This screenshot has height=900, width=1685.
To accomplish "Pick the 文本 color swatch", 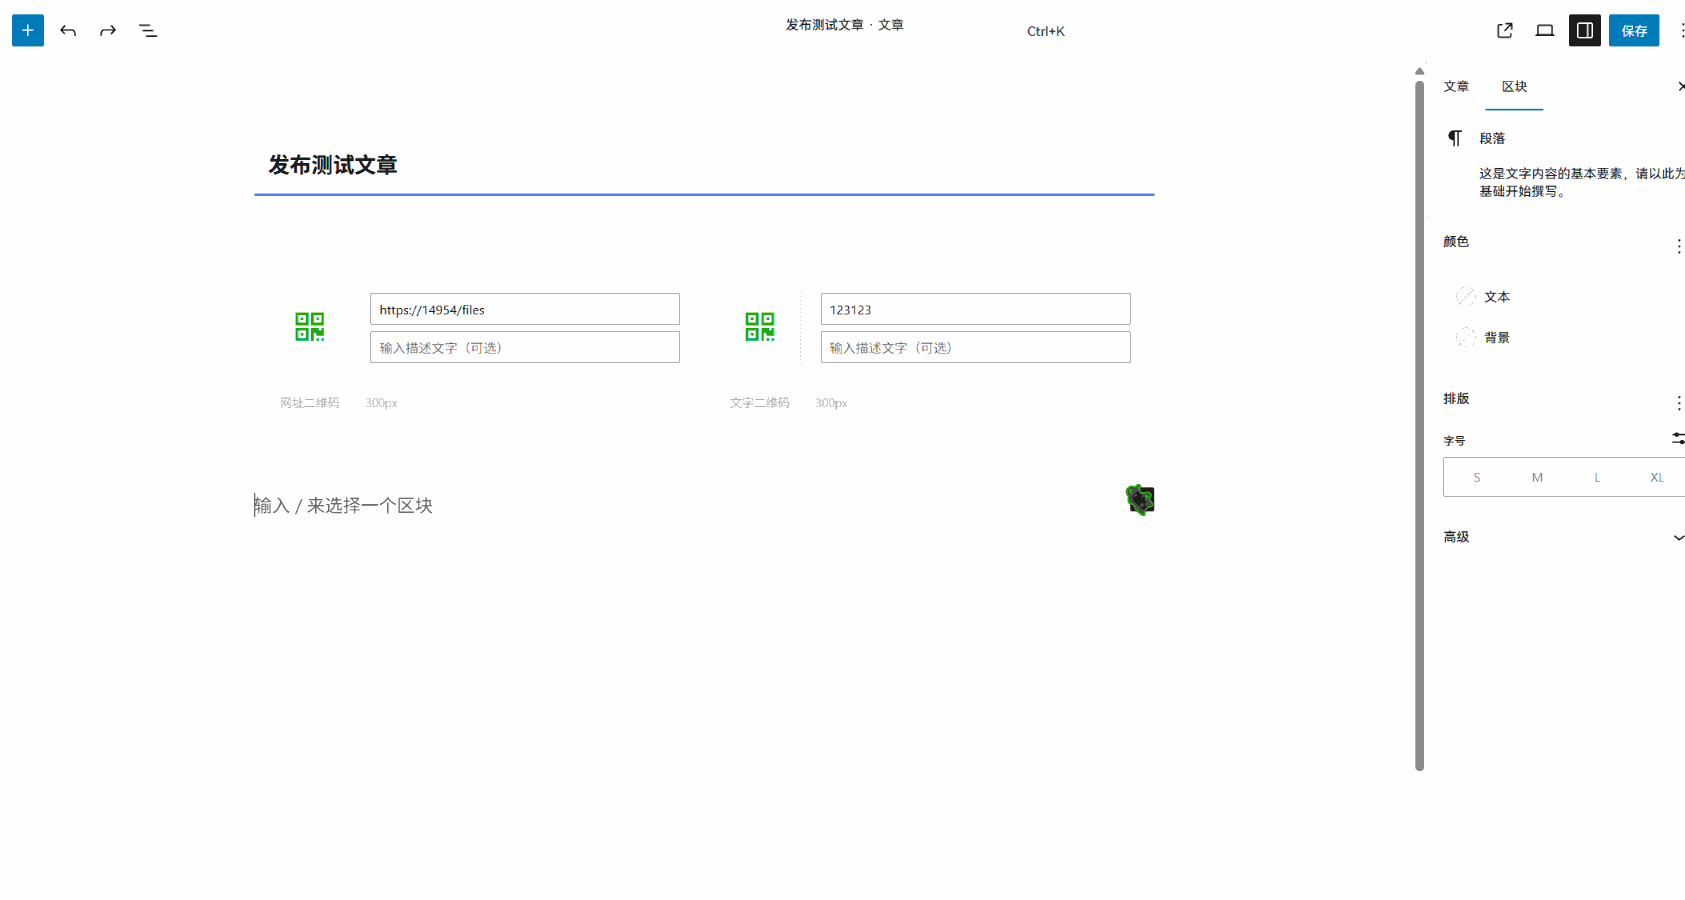I will pos(1466,296).
